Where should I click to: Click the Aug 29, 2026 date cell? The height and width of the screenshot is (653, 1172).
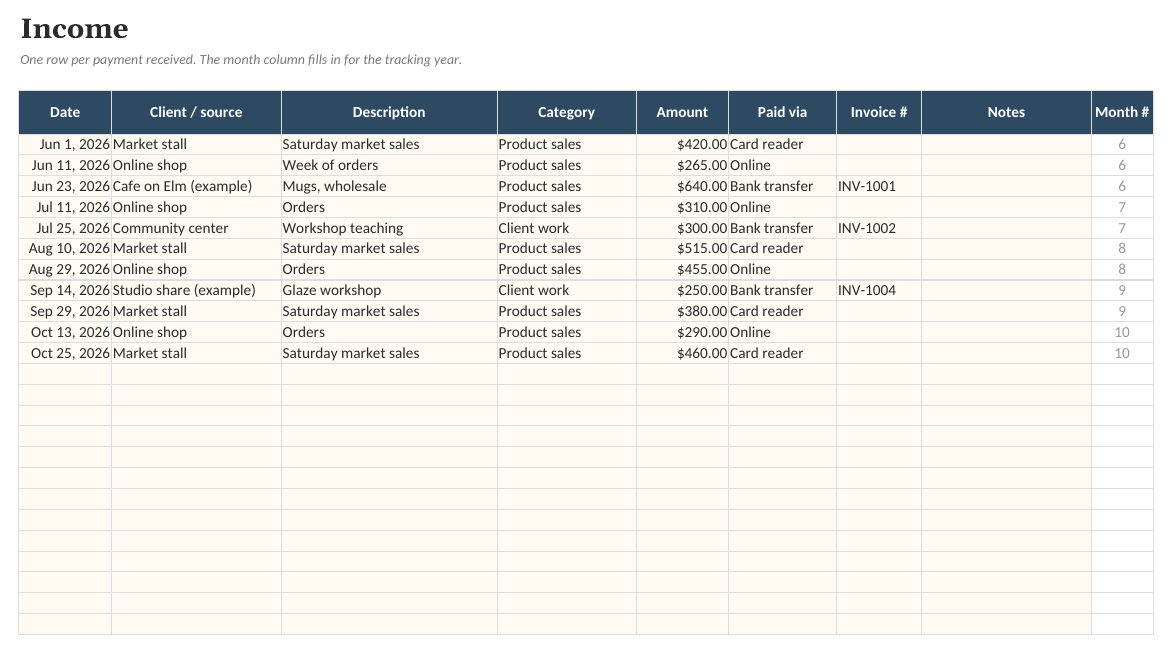coord(65,269)
